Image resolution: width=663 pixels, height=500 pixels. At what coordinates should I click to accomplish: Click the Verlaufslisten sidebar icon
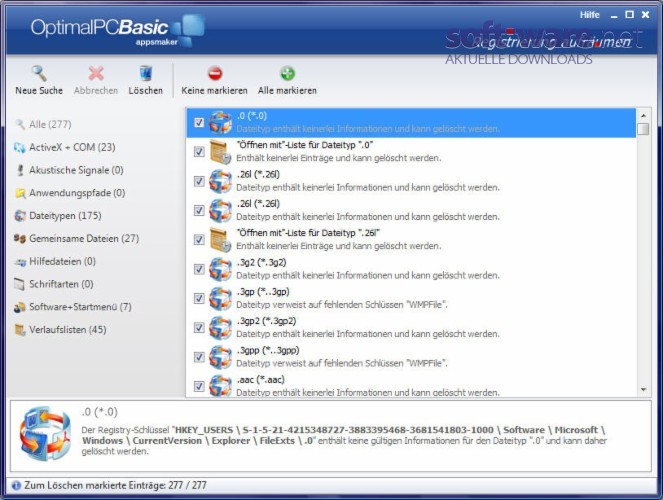pyautogui.click(x=19, y=330)
